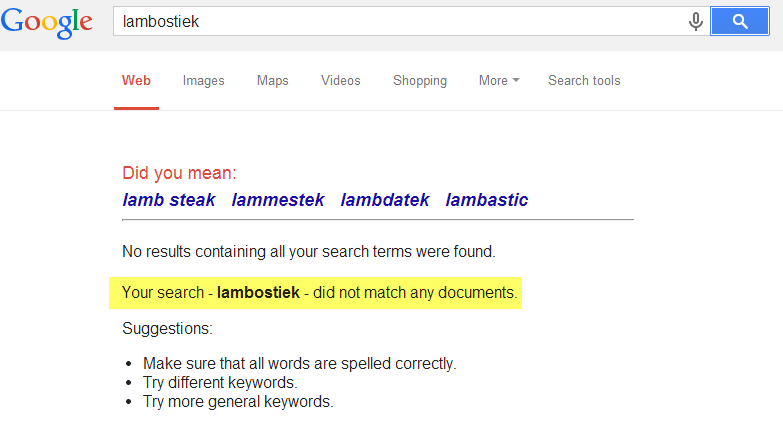Viewport: 783px width, 426px height.
Task: Select the "lambastic" suggested search
Action: click(487, 200)
